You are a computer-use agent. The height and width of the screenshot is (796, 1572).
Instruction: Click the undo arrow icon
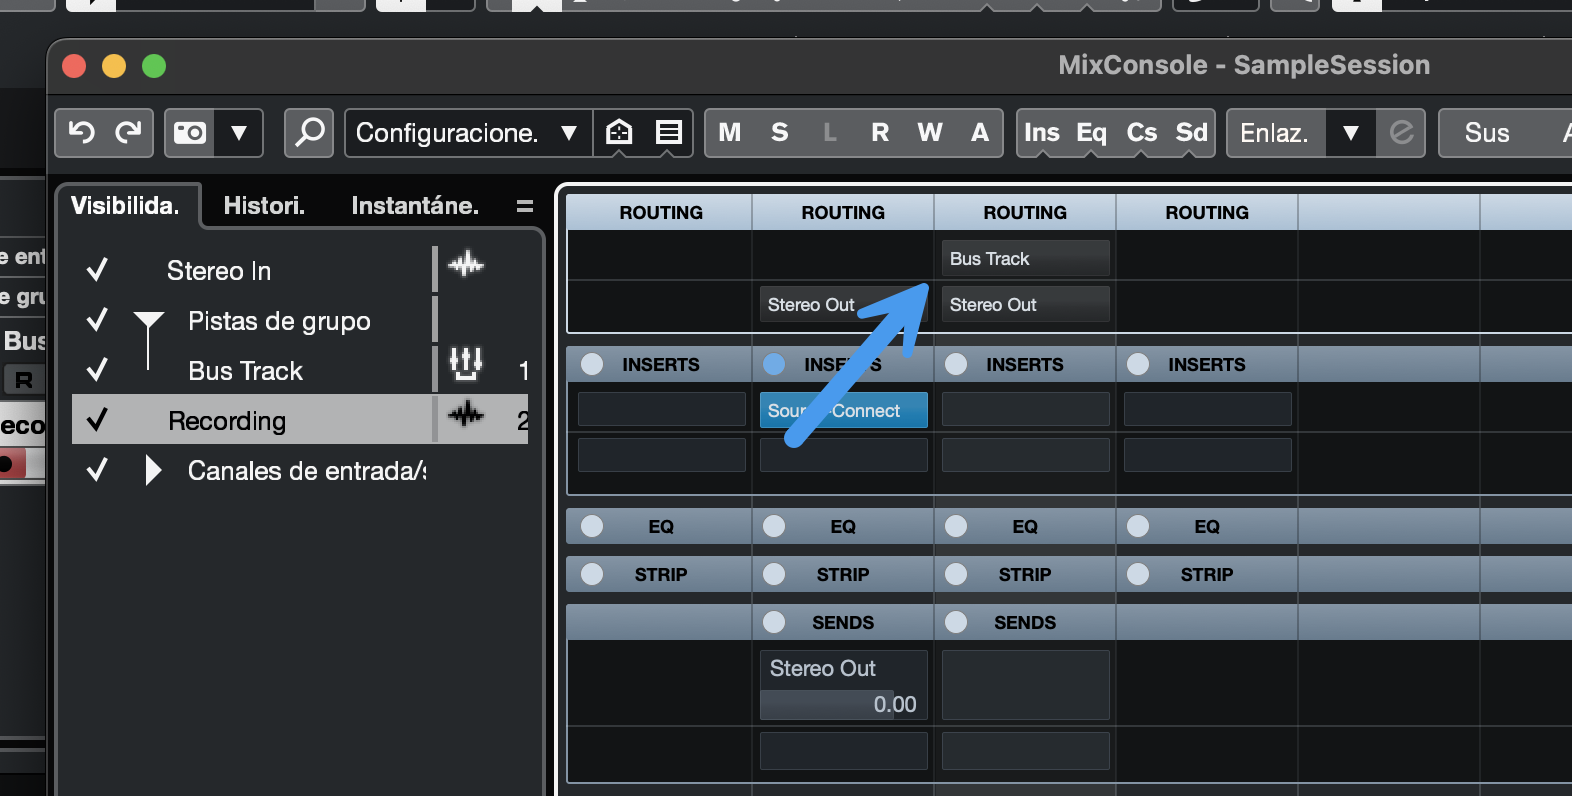[81, 133]
